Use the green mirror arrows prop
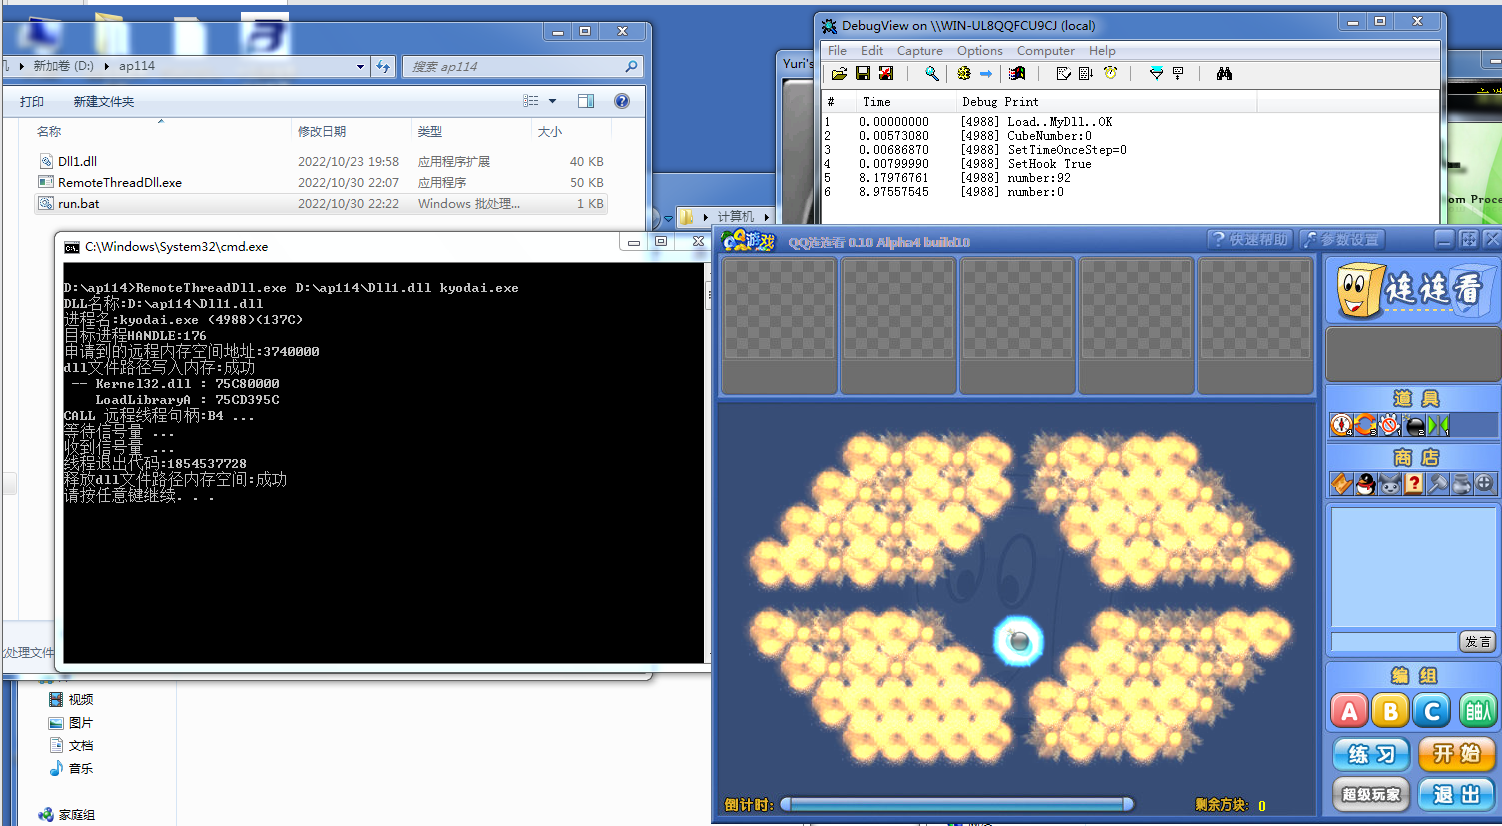 pyautogui.click(x=1437, y=425)
